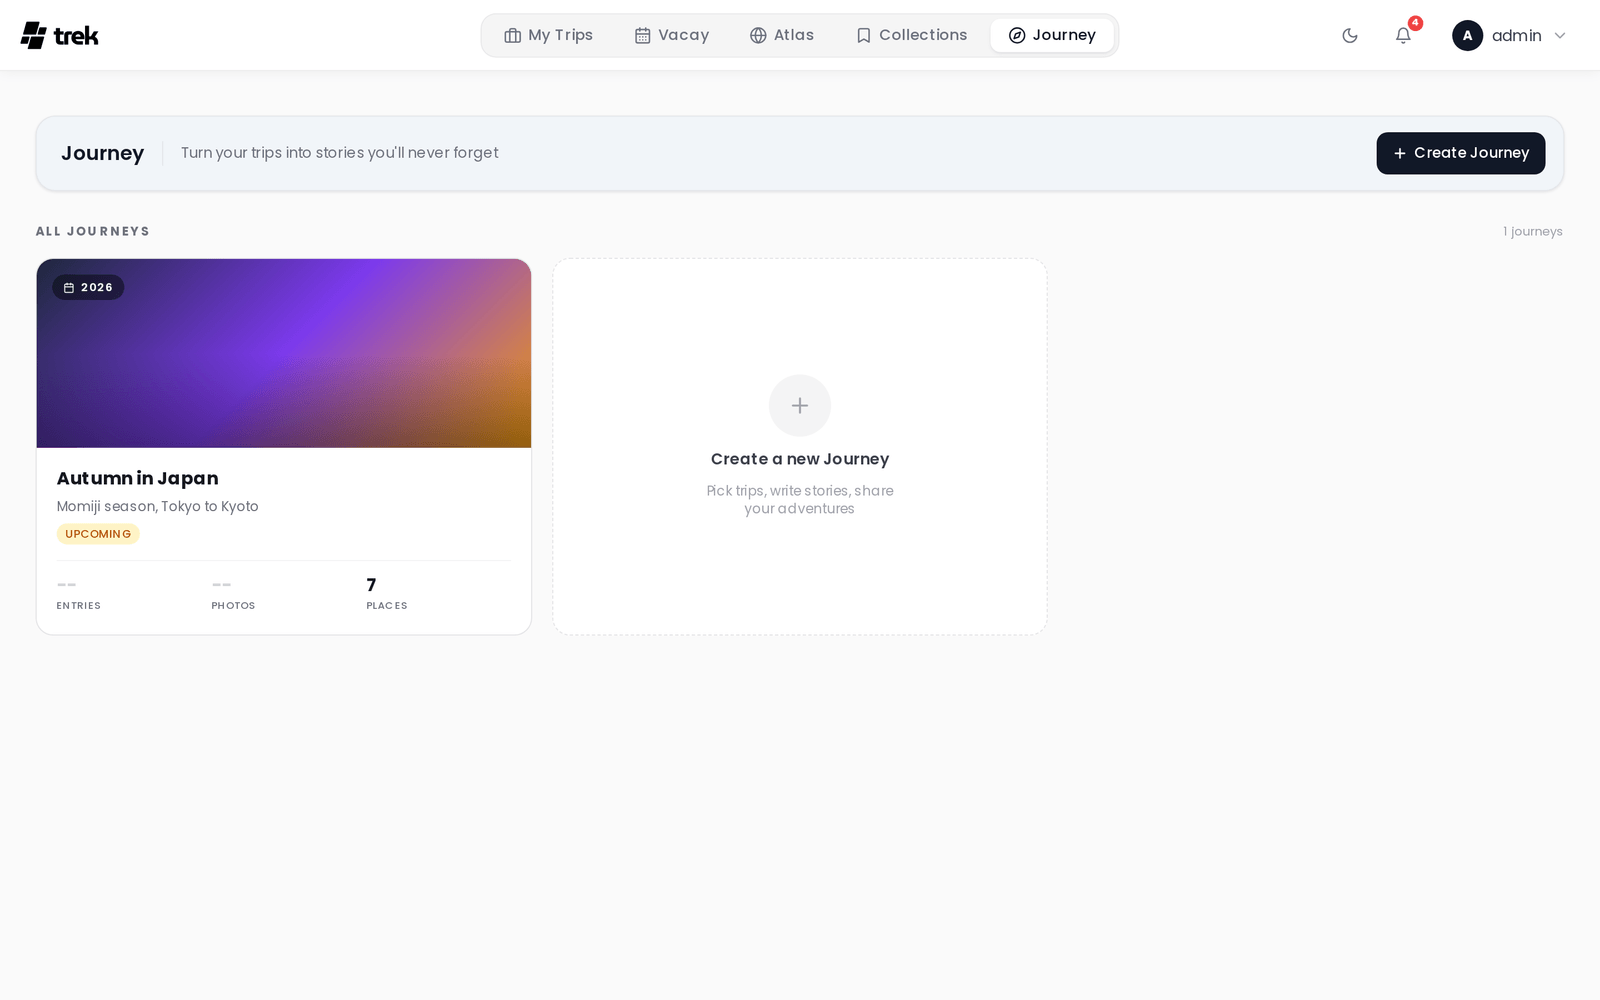Click the Journey compass icon

[1017, 35]
